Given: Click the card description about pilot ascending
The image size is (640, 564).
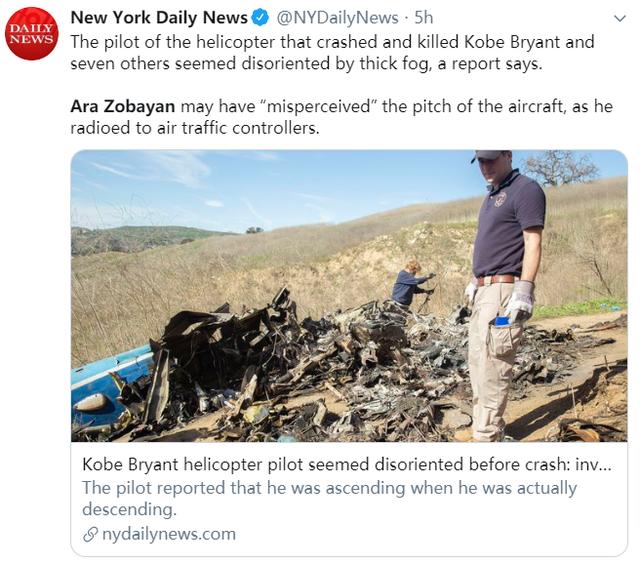Looking at the screenshot, I should (x=329, y=498).
